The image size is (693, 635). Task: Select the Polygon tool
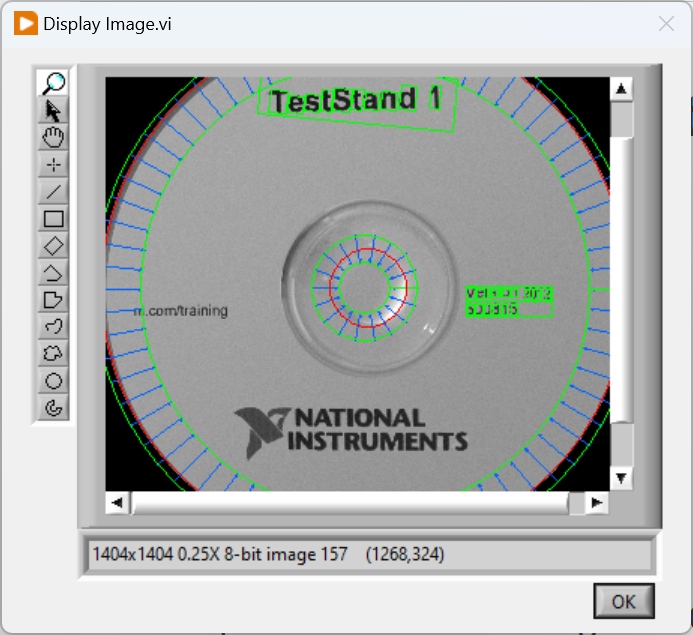point(53,300)
